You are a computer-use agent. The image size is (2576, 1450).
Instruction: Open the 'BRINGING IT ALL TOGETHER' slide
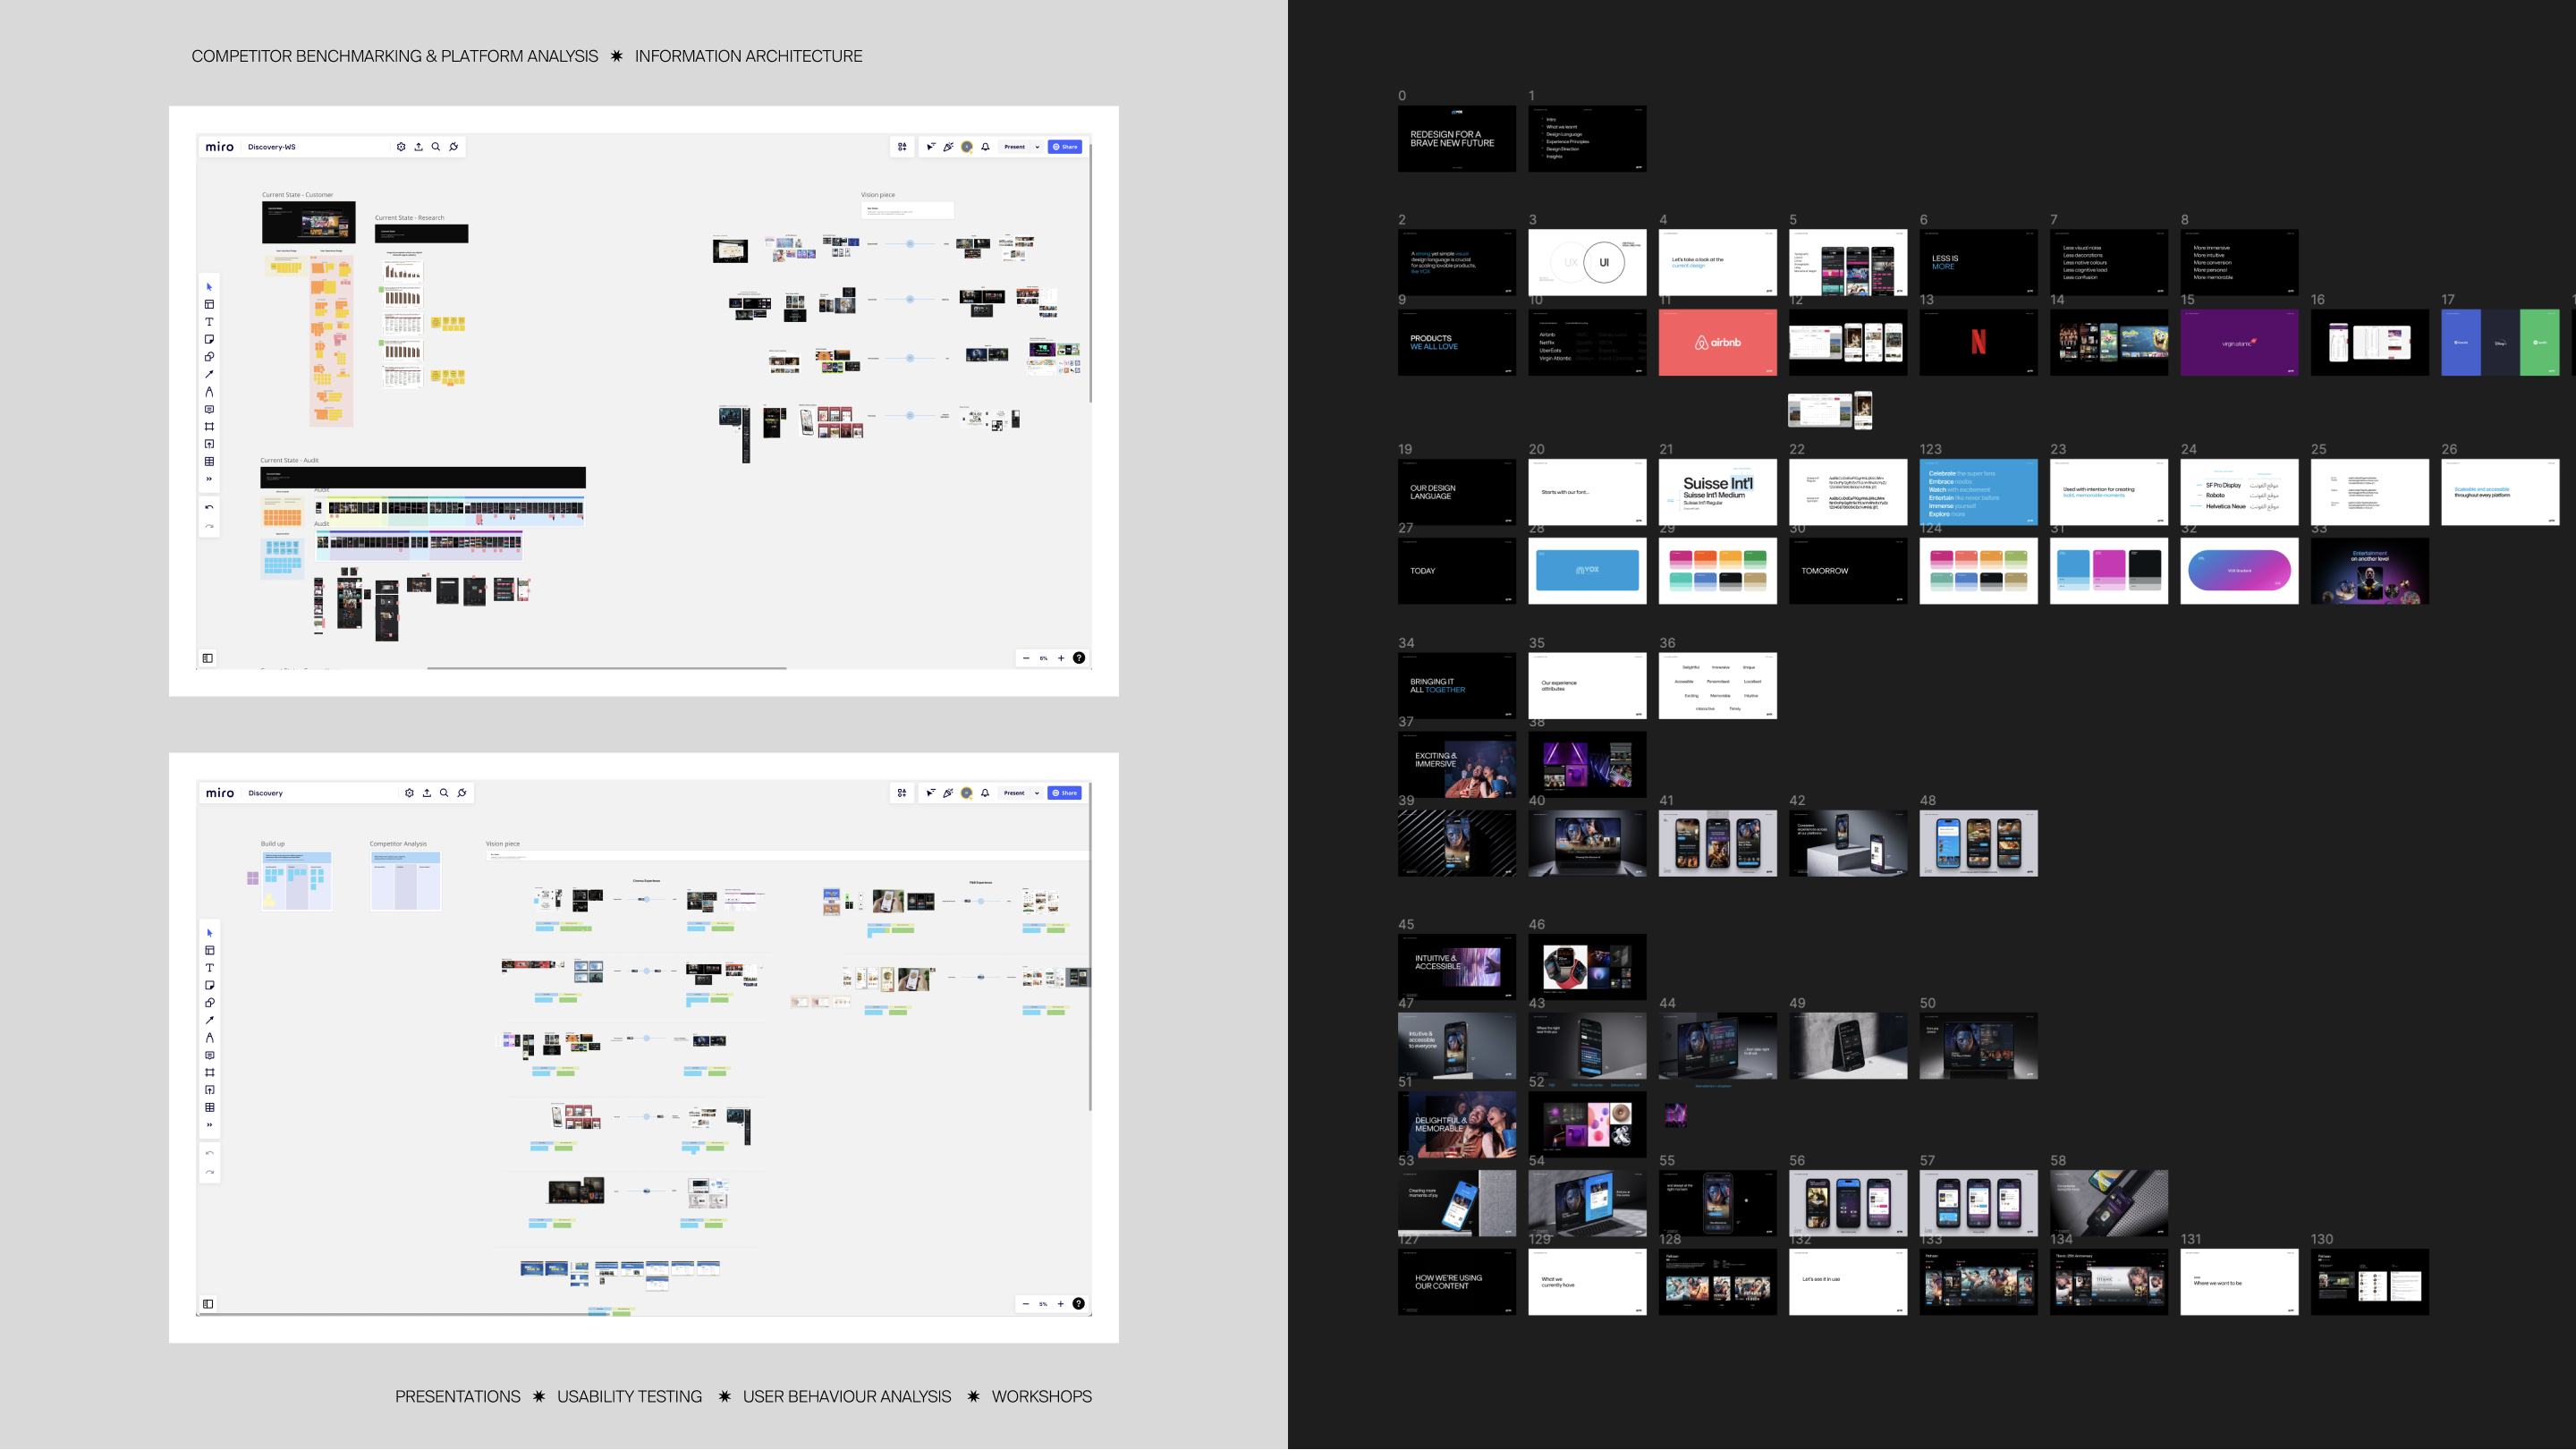click(1457, 686)
